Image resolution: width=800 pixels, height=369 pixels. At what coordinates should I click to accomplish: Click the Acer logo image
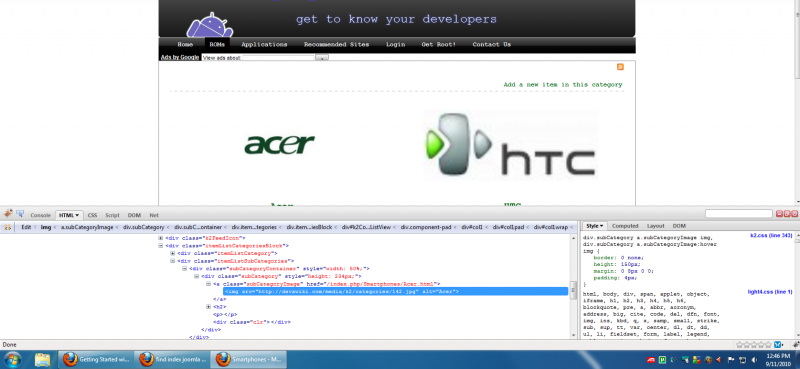pos(280,144)
